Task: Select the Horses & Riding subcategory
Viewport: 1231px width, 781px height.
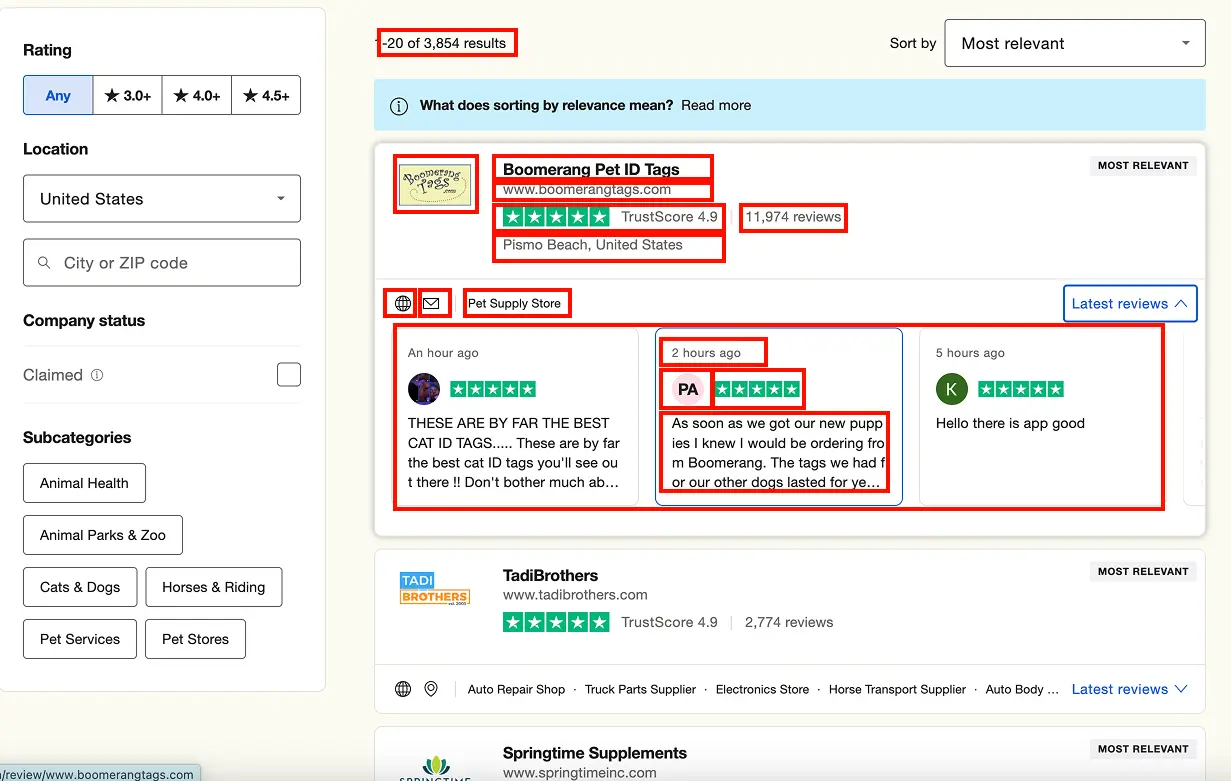Action: pyautogui.click(x=214, y=587)
